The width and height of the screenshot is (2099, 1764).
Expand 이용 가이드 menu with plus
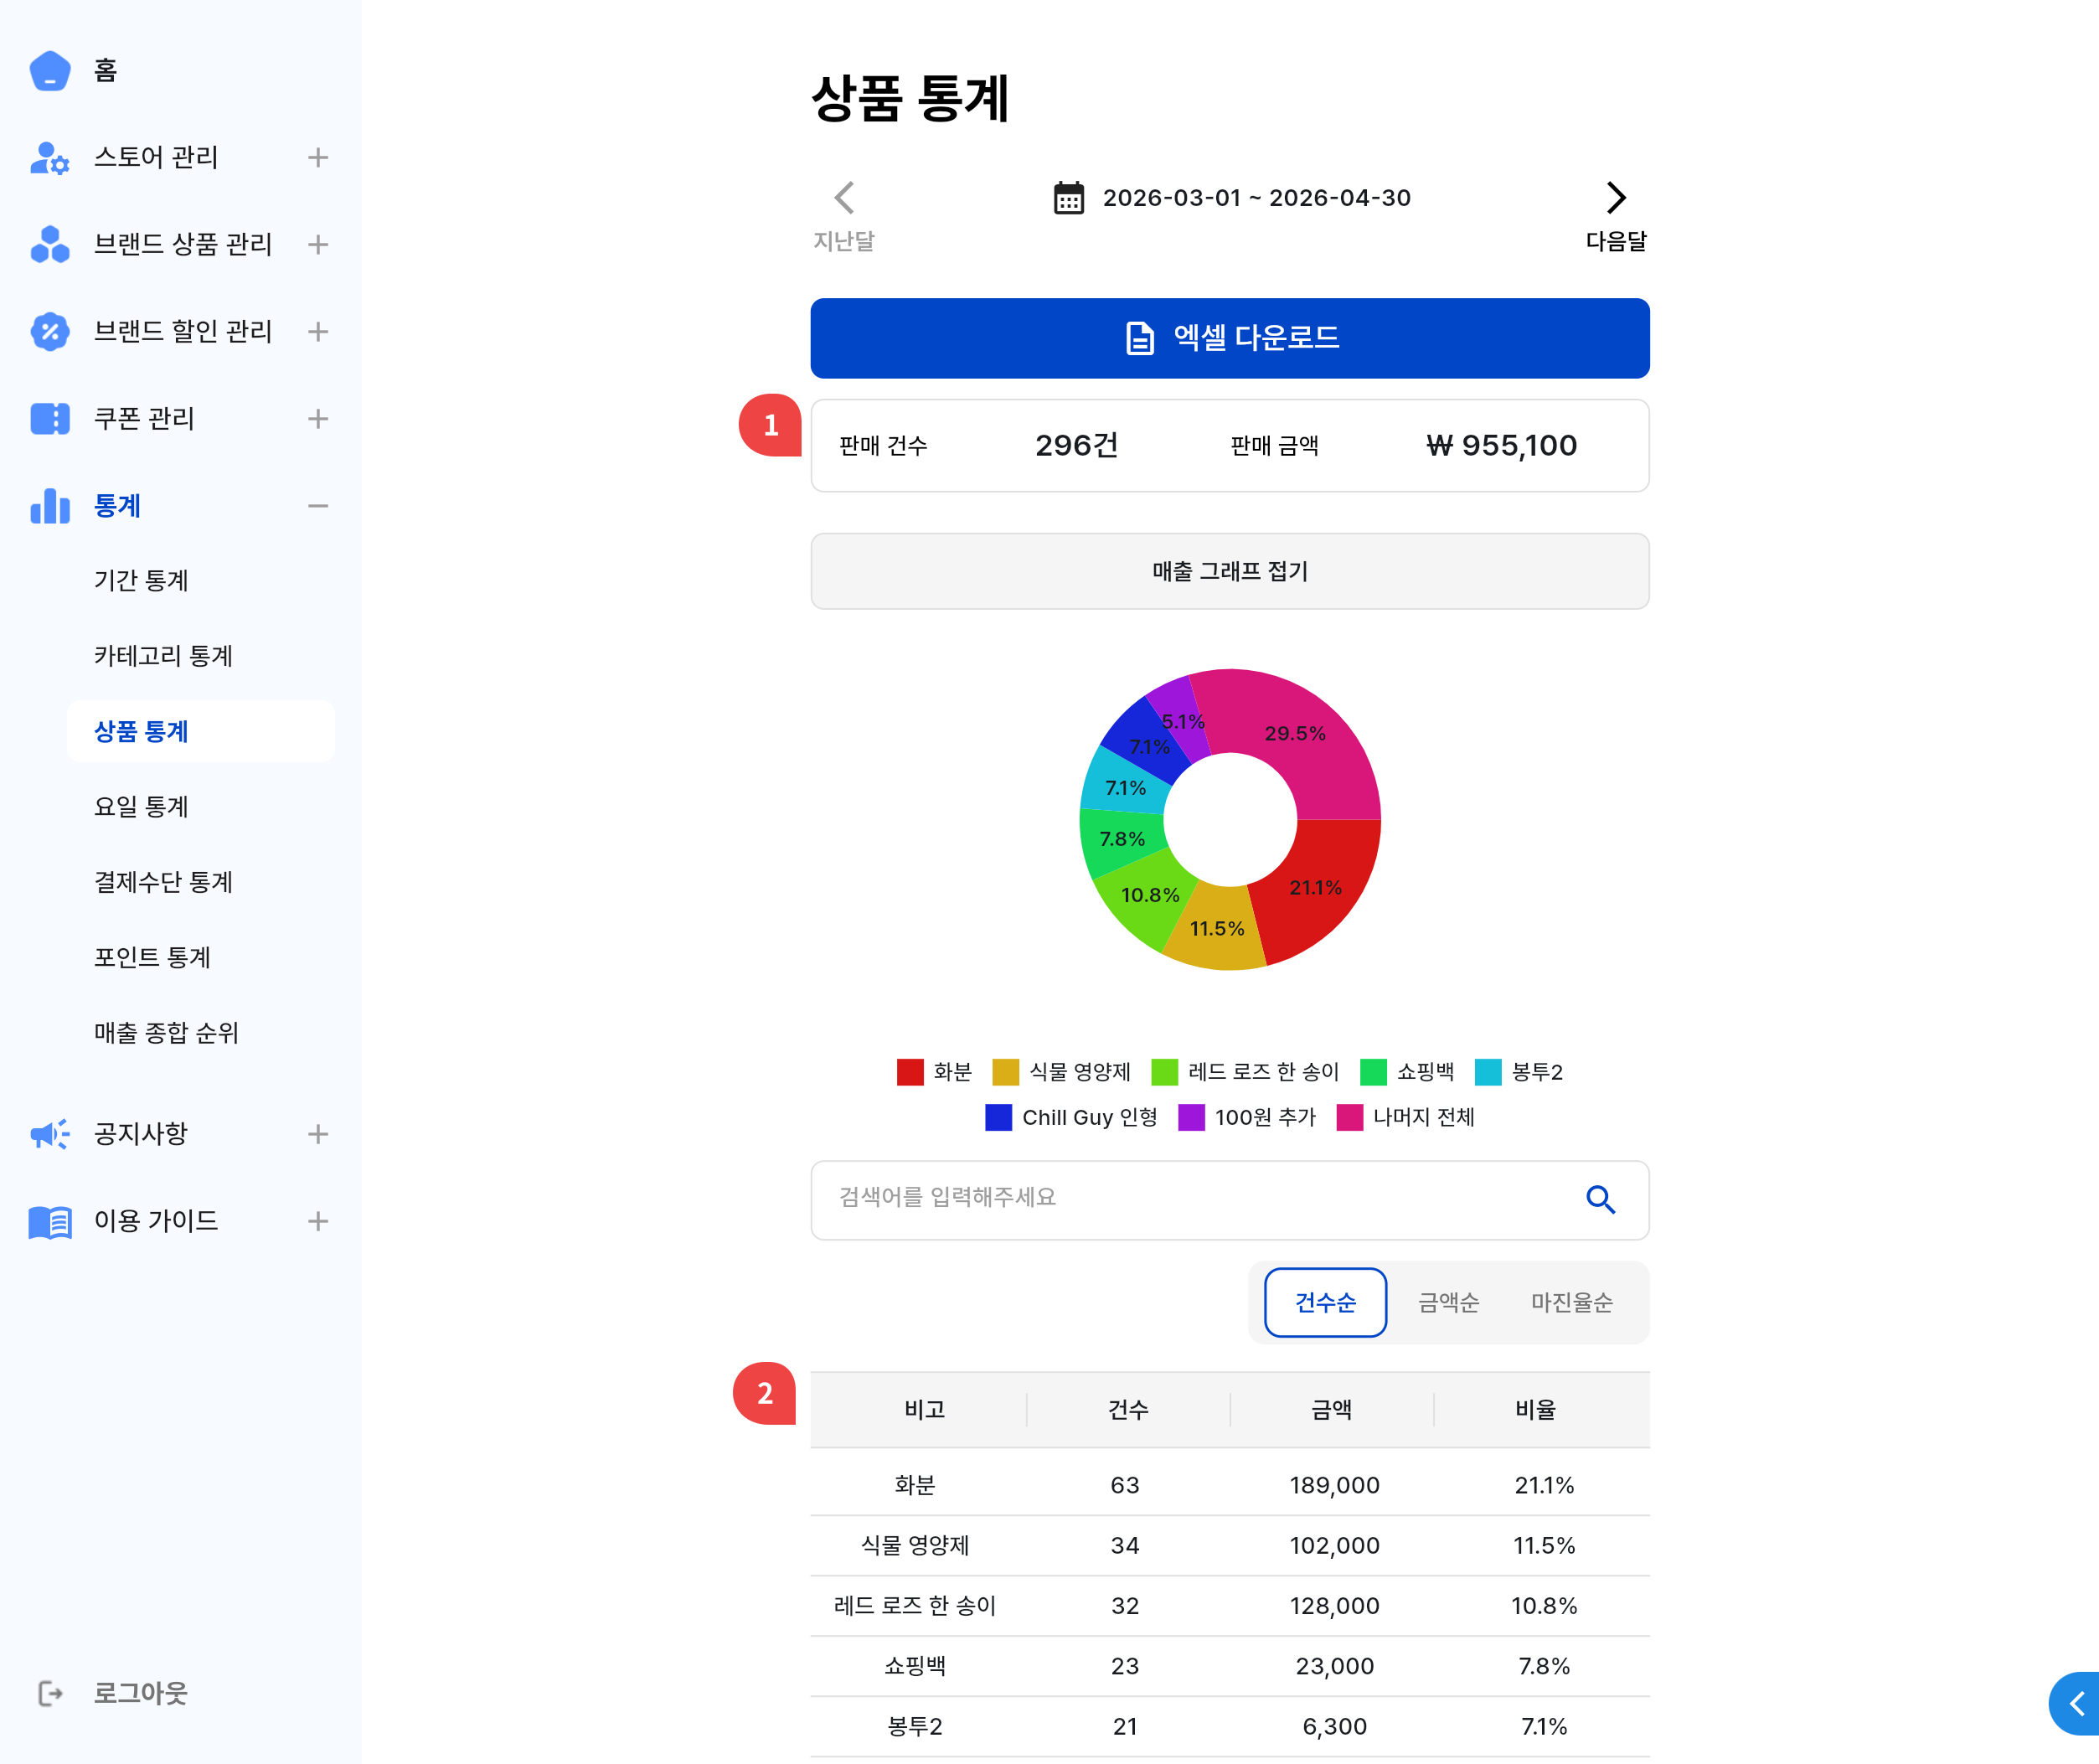318,1221
